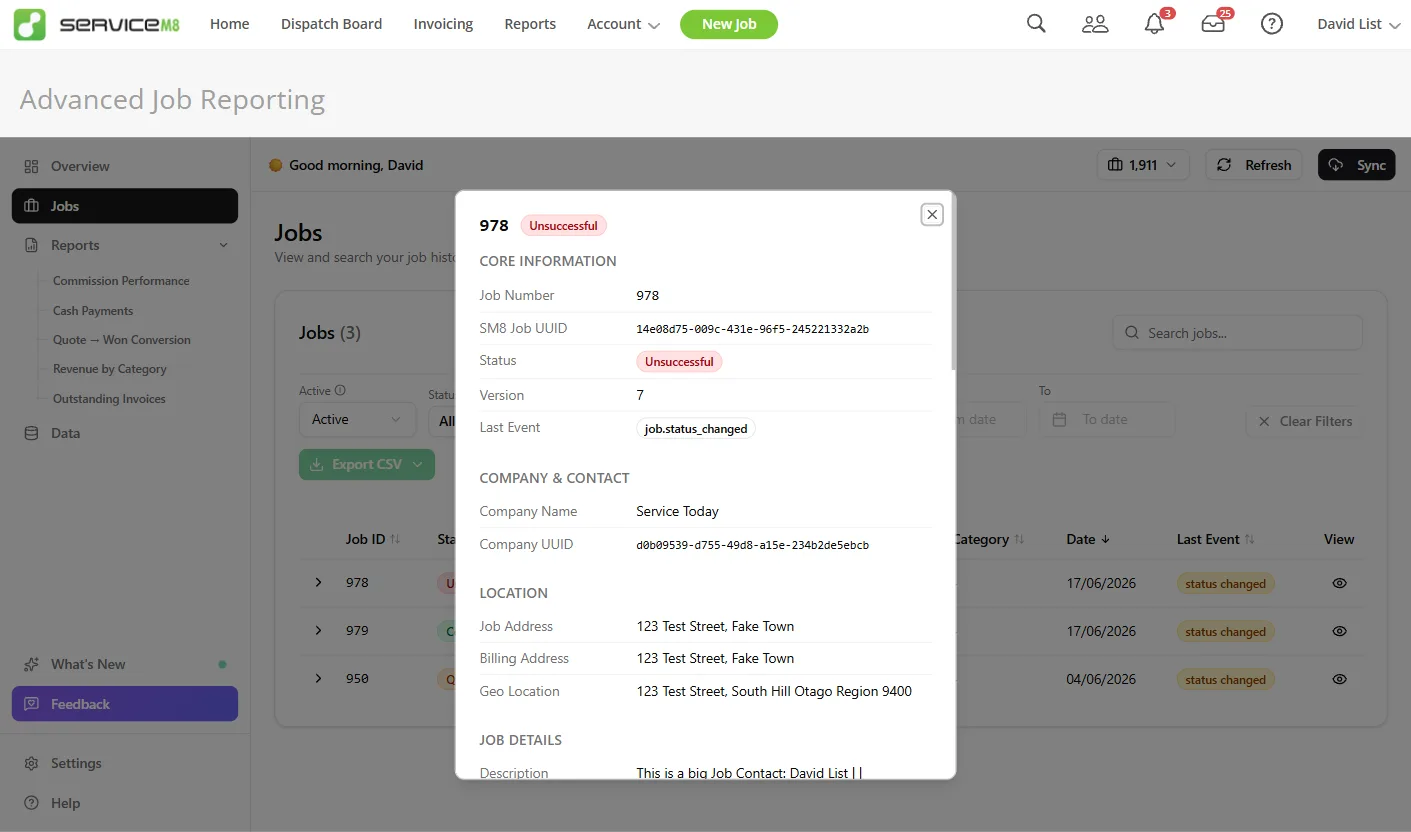Close the job 978 details dialog
This screenshot has height=832, width=1411.
coord(932,214)
